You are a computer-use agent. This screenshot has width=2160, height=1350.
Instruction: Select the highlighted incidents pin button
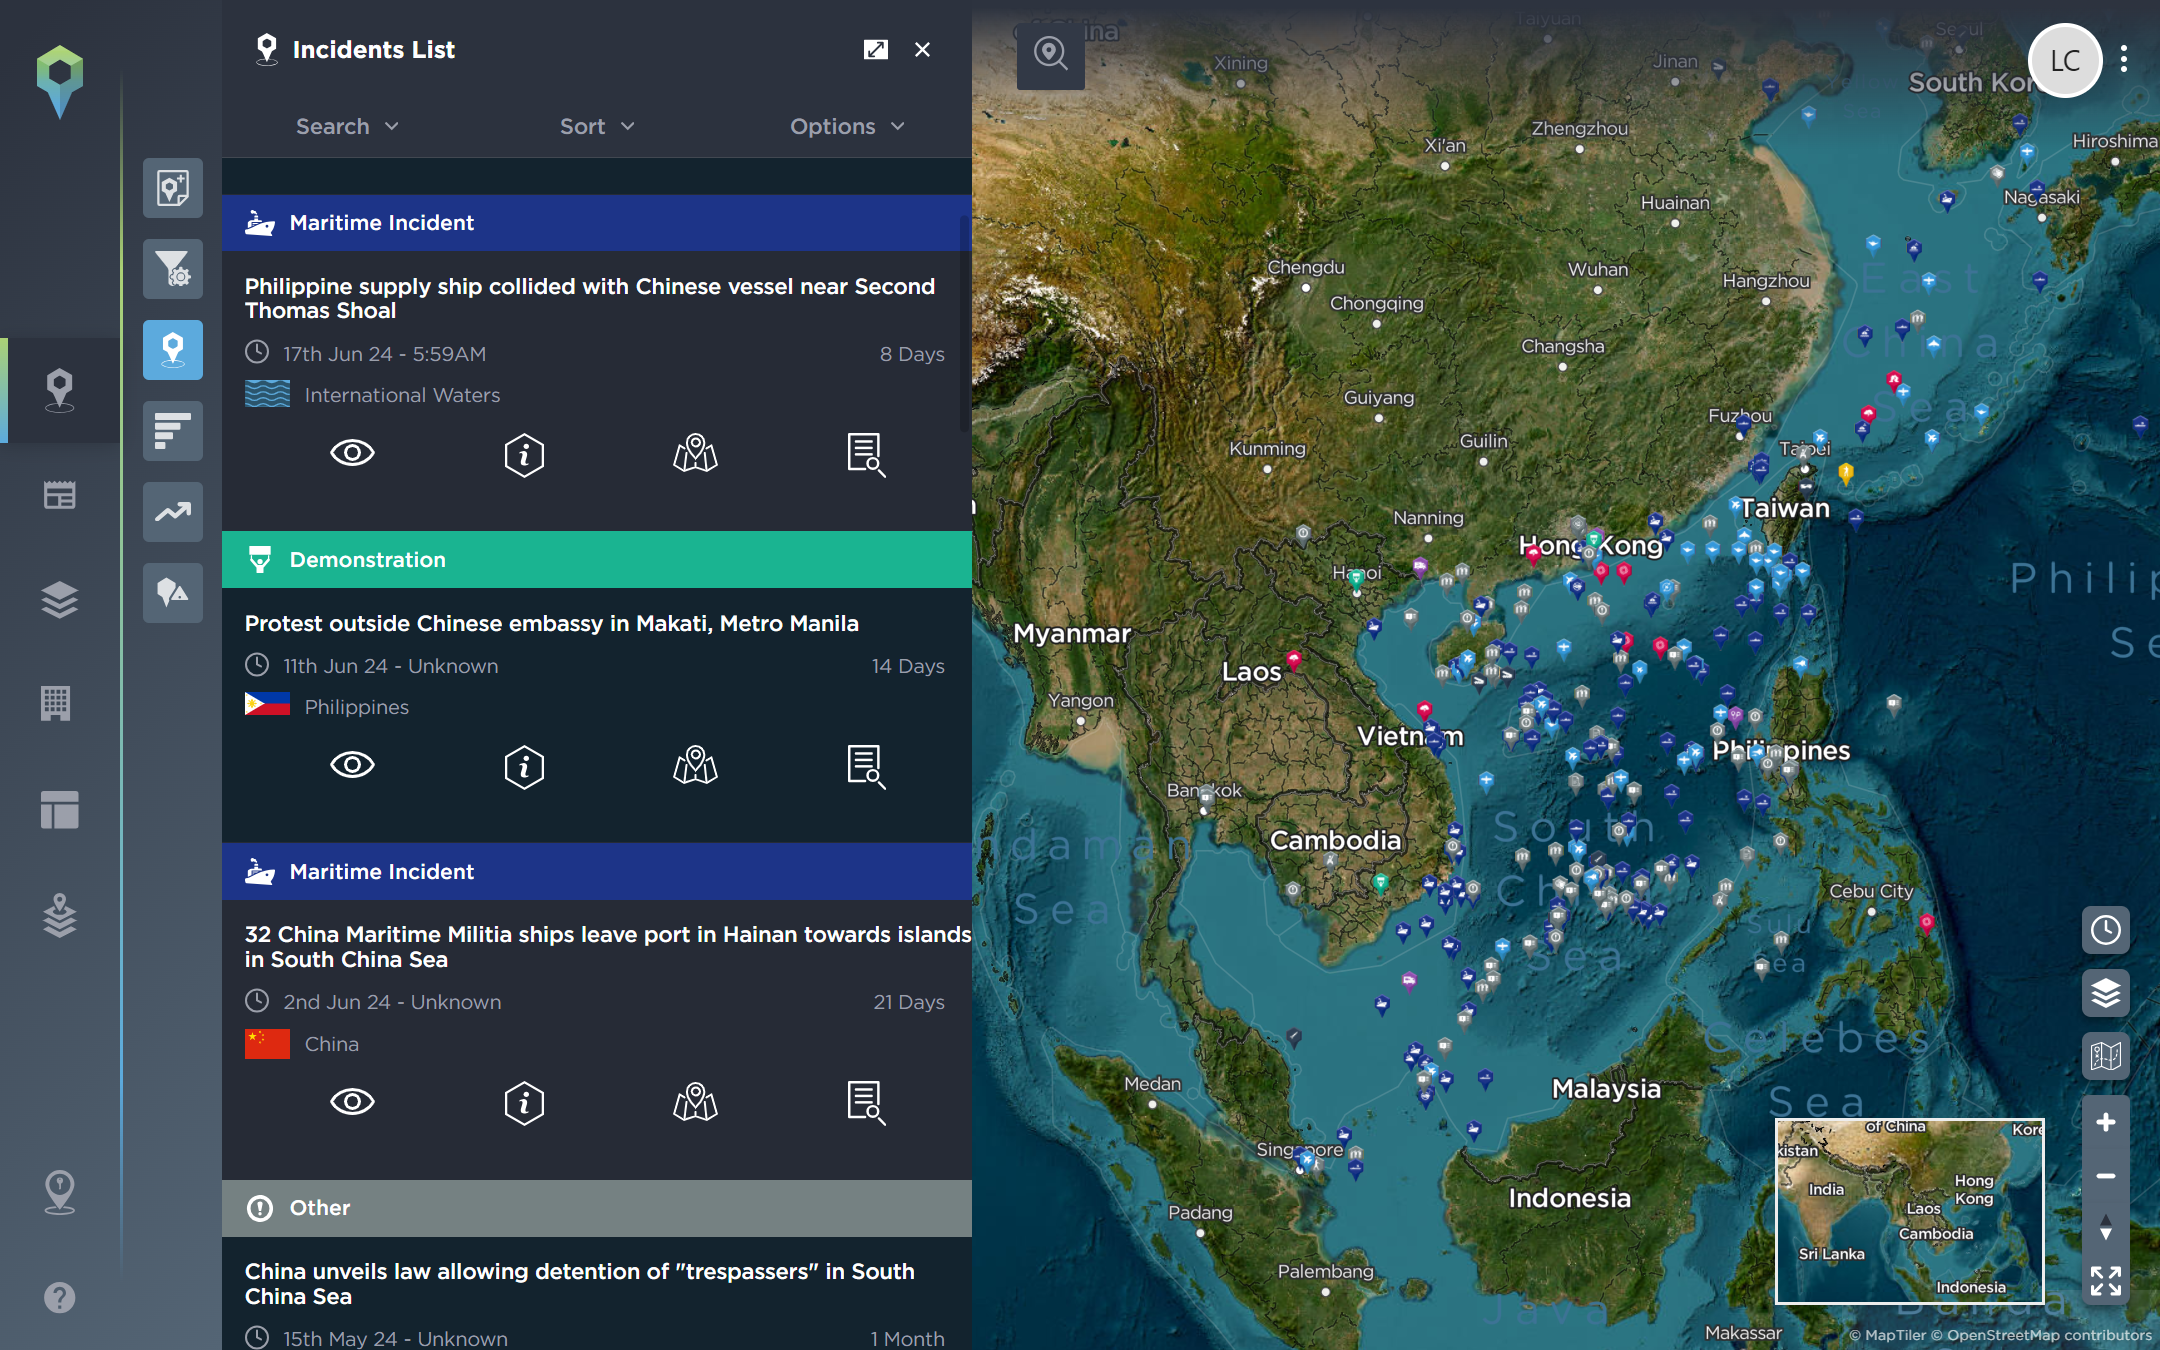173,350
